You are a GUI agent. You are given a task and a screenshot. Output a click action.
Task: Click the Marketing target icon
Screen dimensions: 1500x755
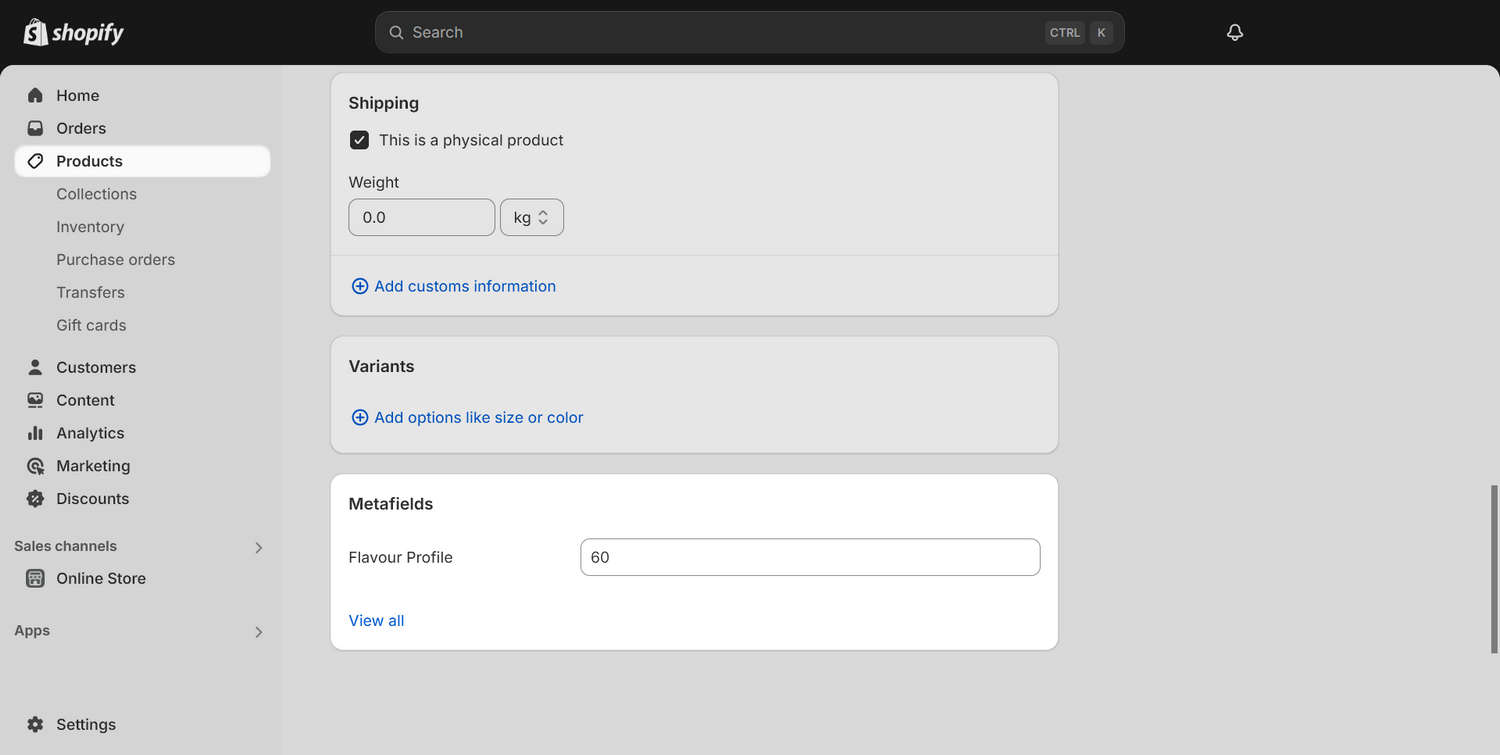(35, 466)
